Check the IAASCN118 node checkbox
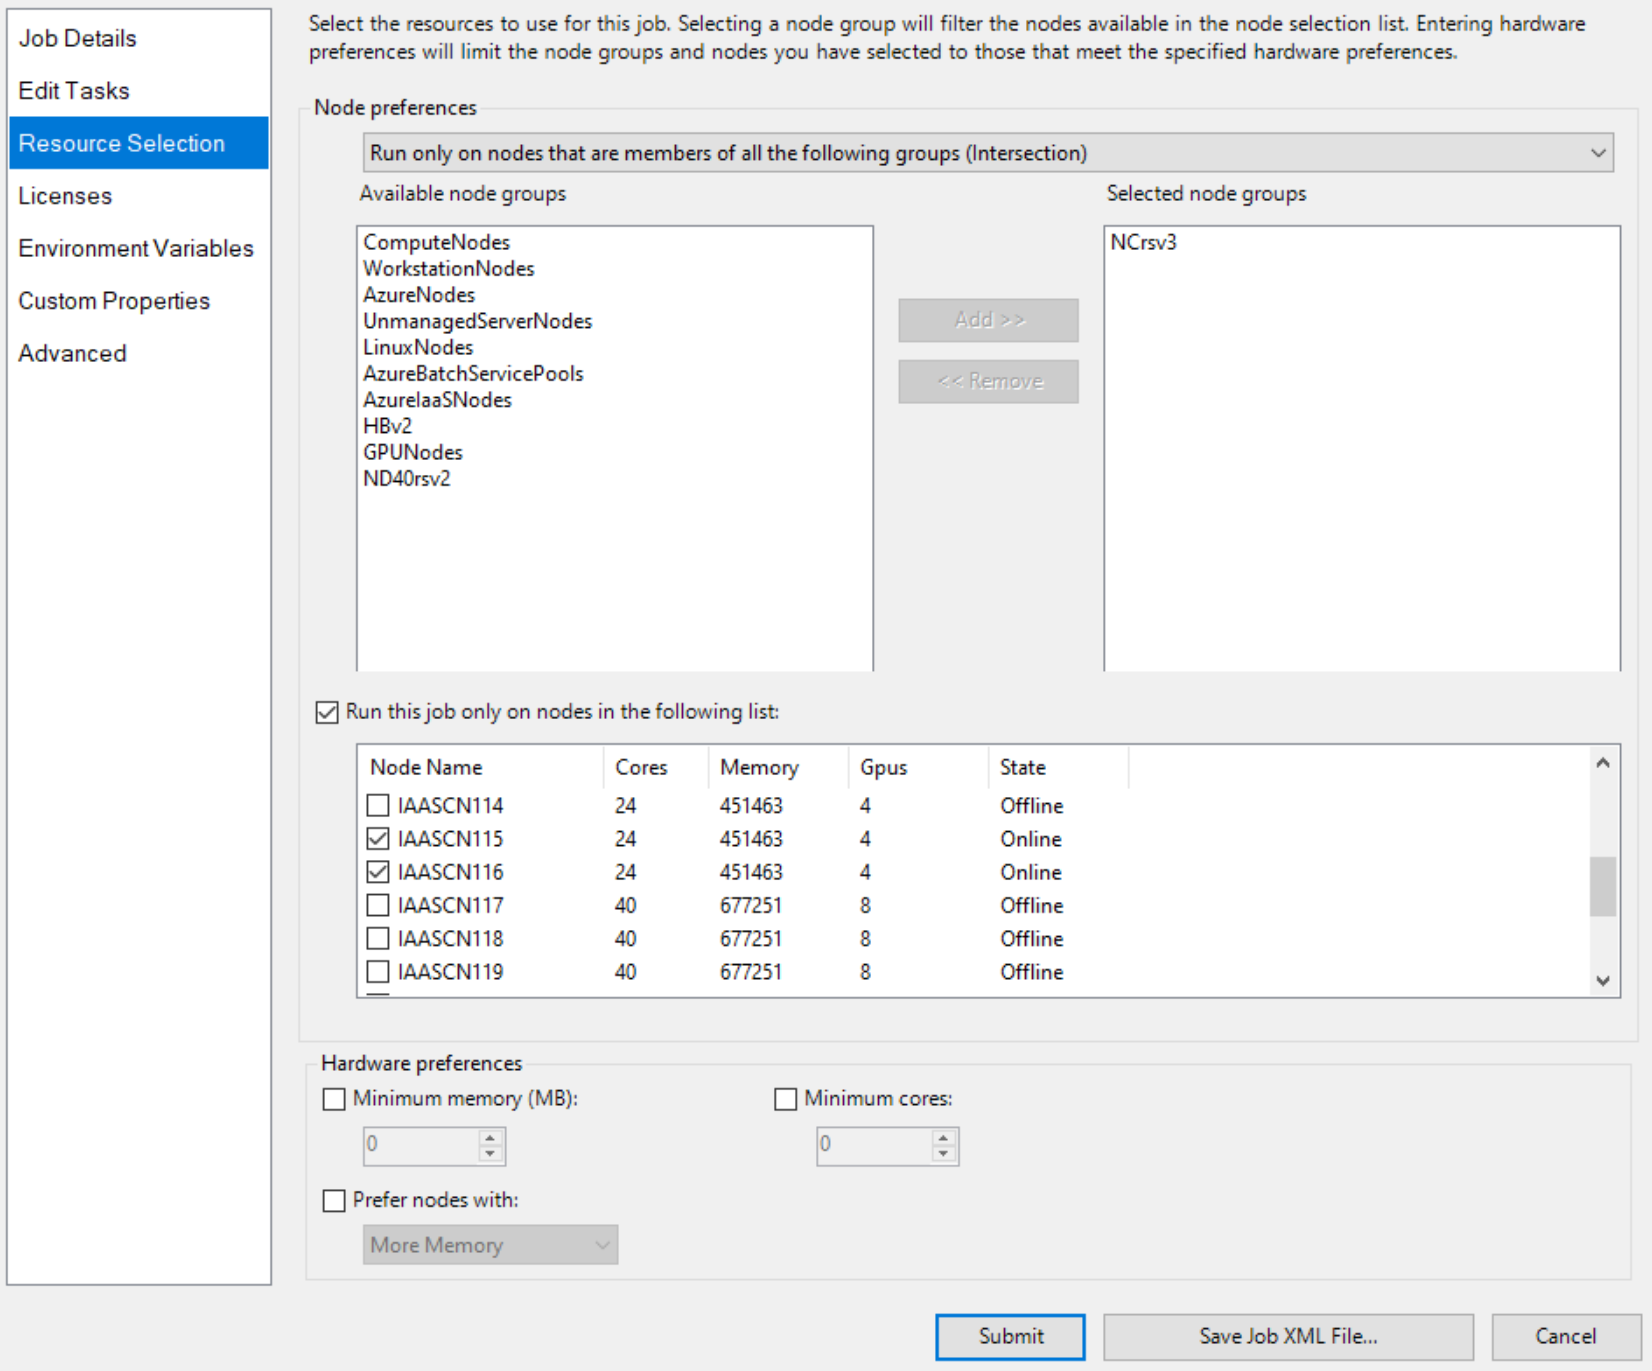Screen dimensions: 1652x1371 (x=378, y=938)
